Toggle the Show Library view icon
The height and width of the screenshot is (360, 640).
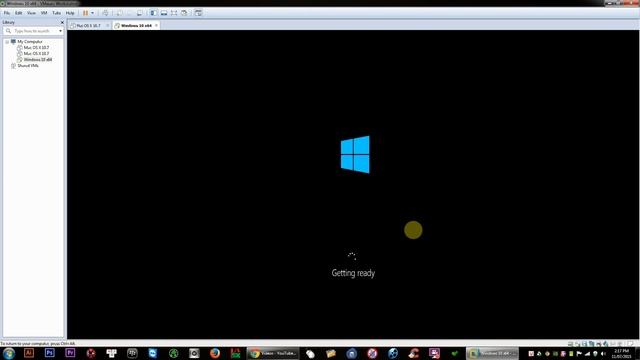(x=153, y=13)
